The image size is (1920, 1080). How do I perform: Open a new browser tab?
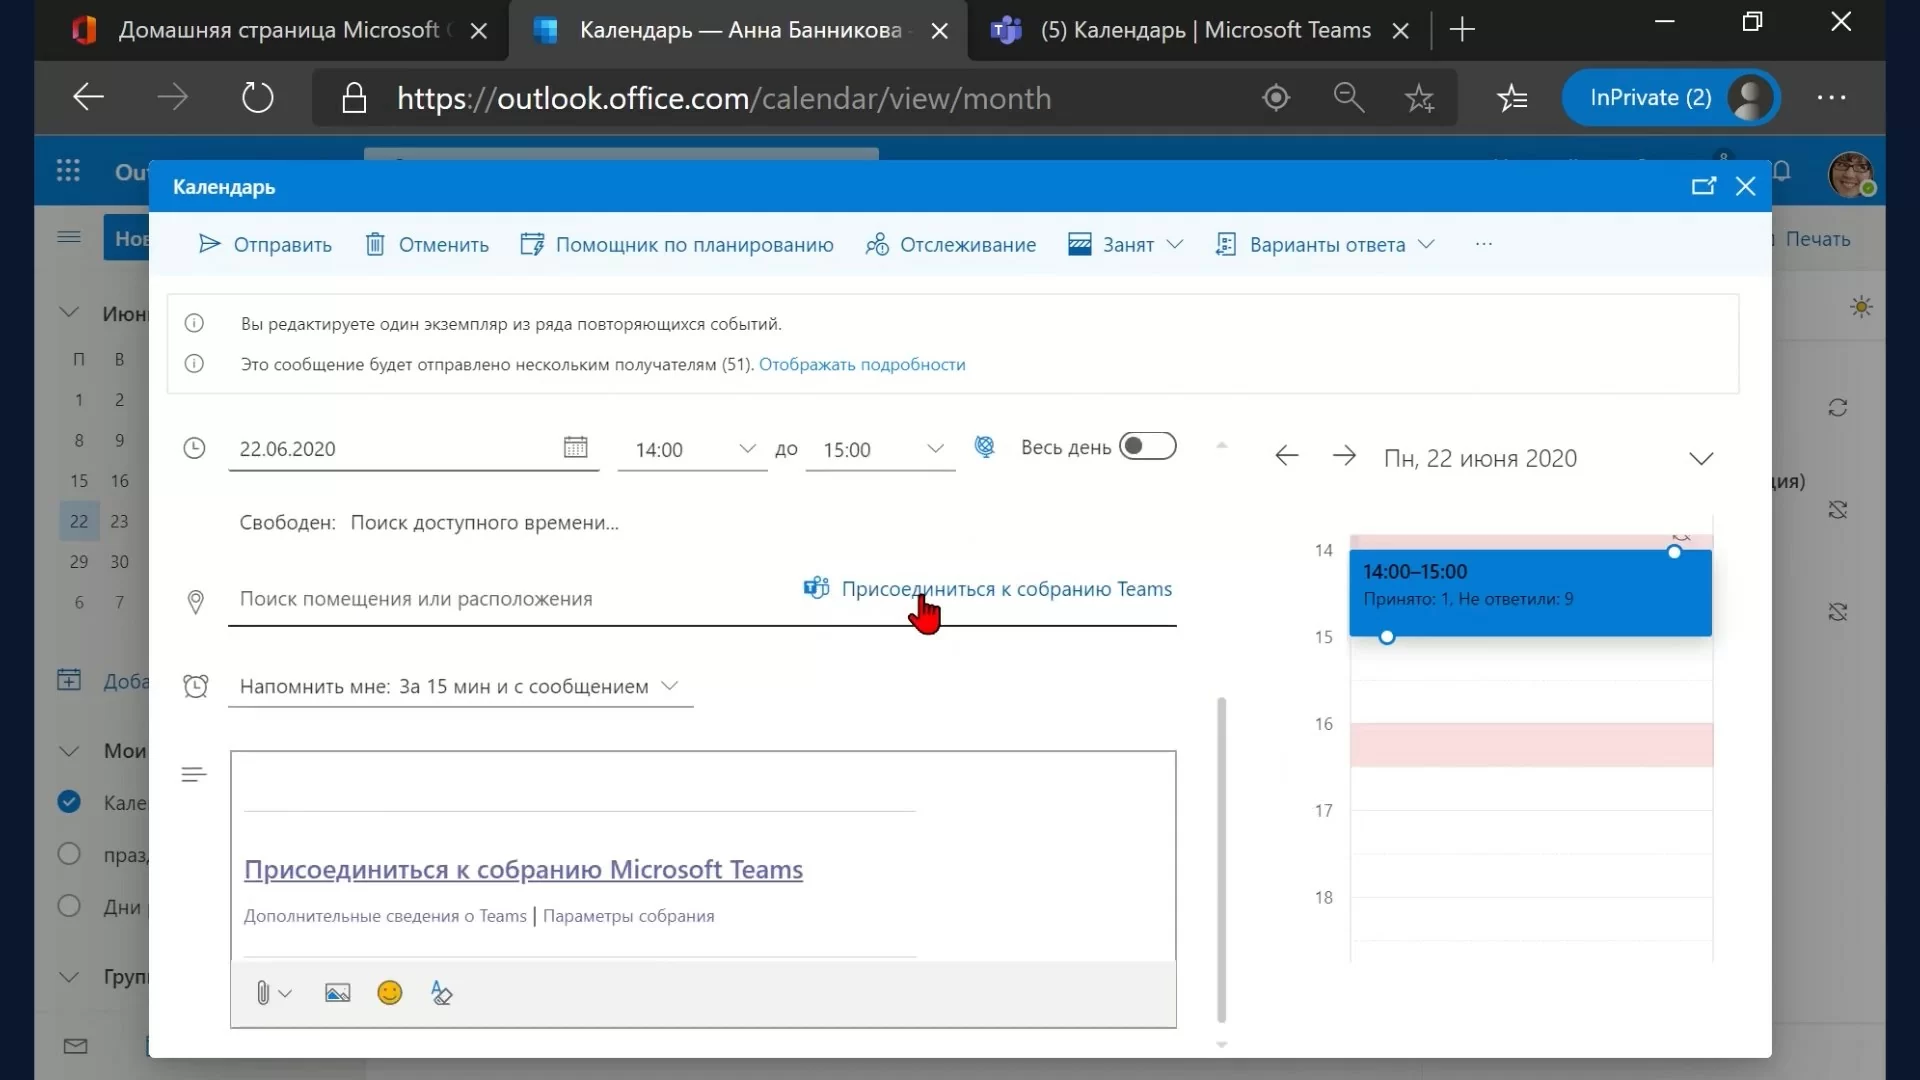1462,30
